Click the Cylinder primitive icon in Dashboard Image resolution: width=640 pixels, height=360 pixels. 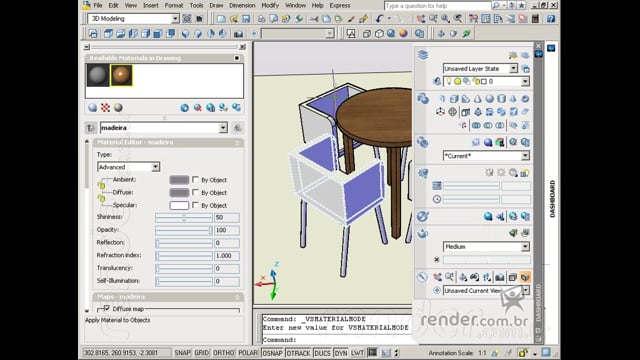501,98
